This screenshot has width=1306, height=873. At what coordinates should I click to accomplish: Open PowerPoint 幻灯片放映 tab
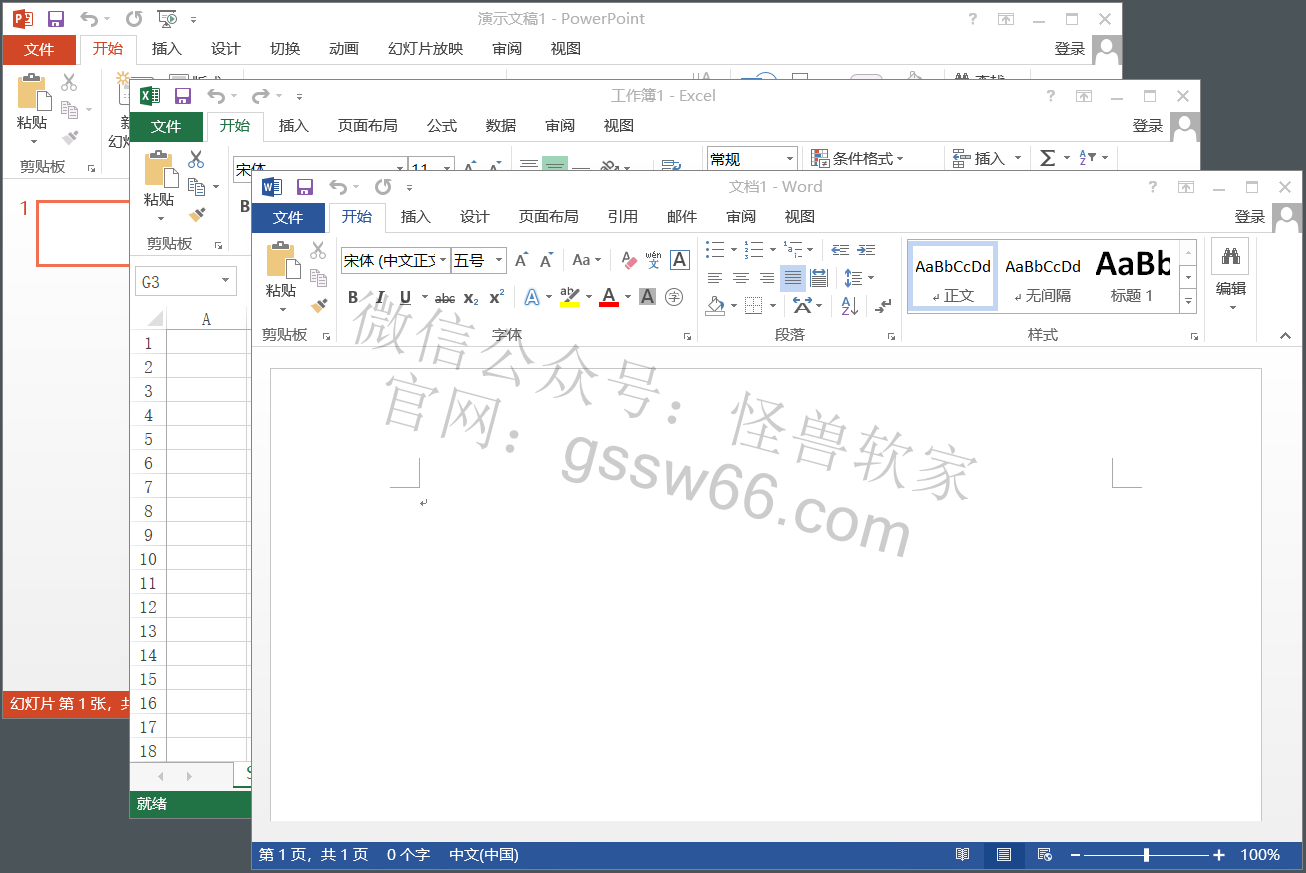click(x=426, y=49)
